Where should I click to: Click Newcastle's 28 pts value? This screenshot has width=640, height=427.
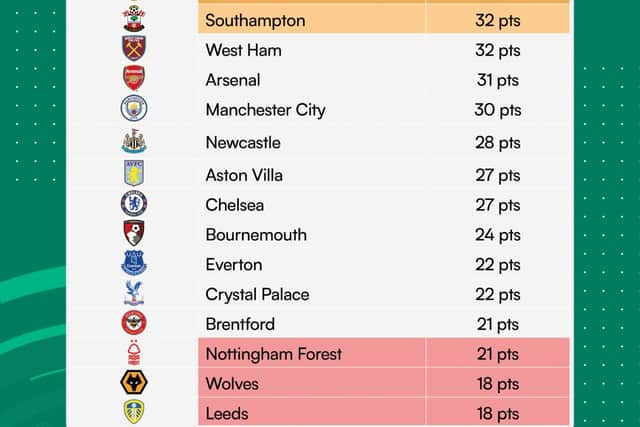pyautogui.click(x=498, y=142)
